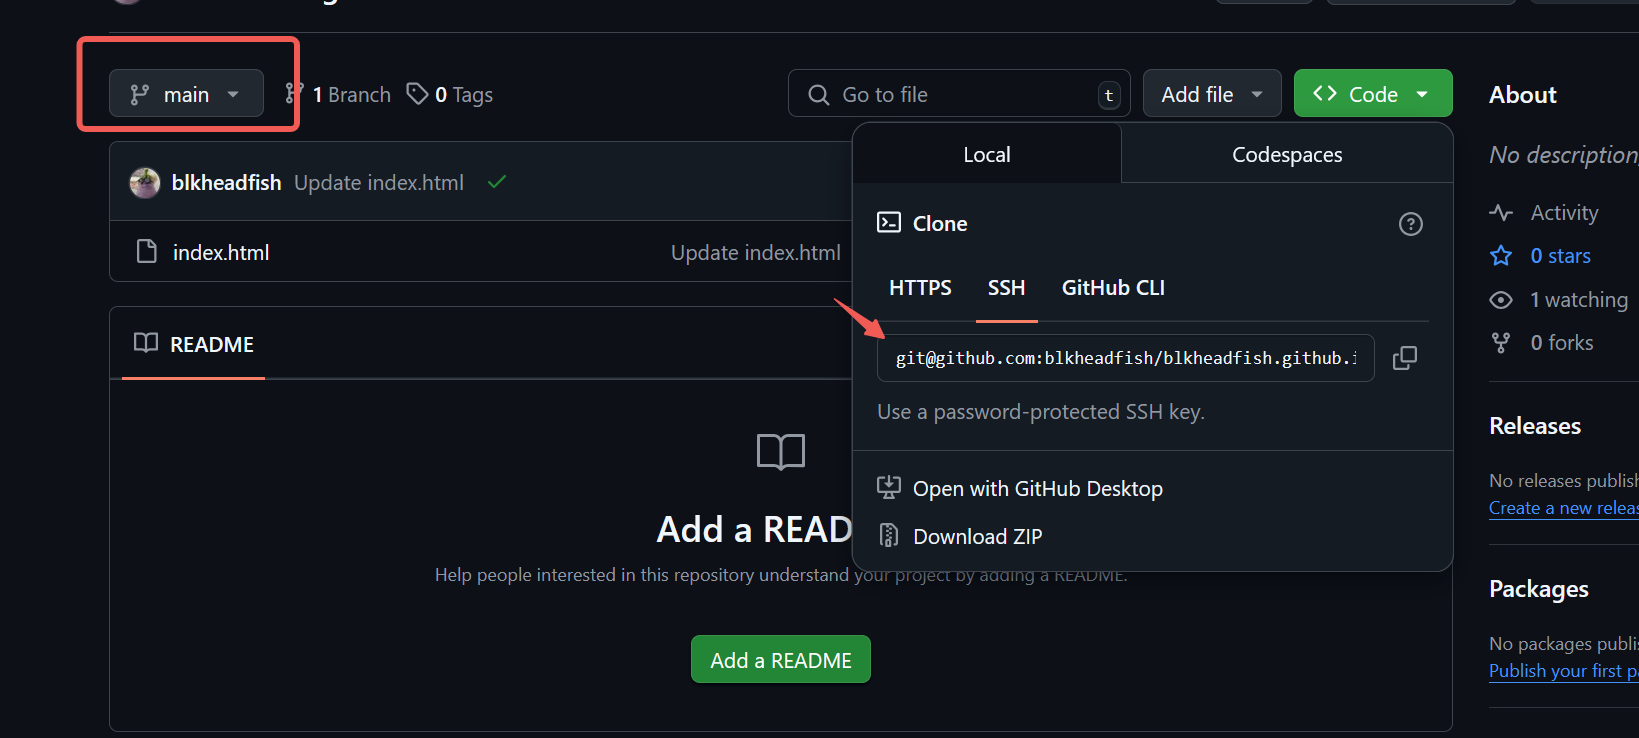Open the Releases heading link

1535,426
